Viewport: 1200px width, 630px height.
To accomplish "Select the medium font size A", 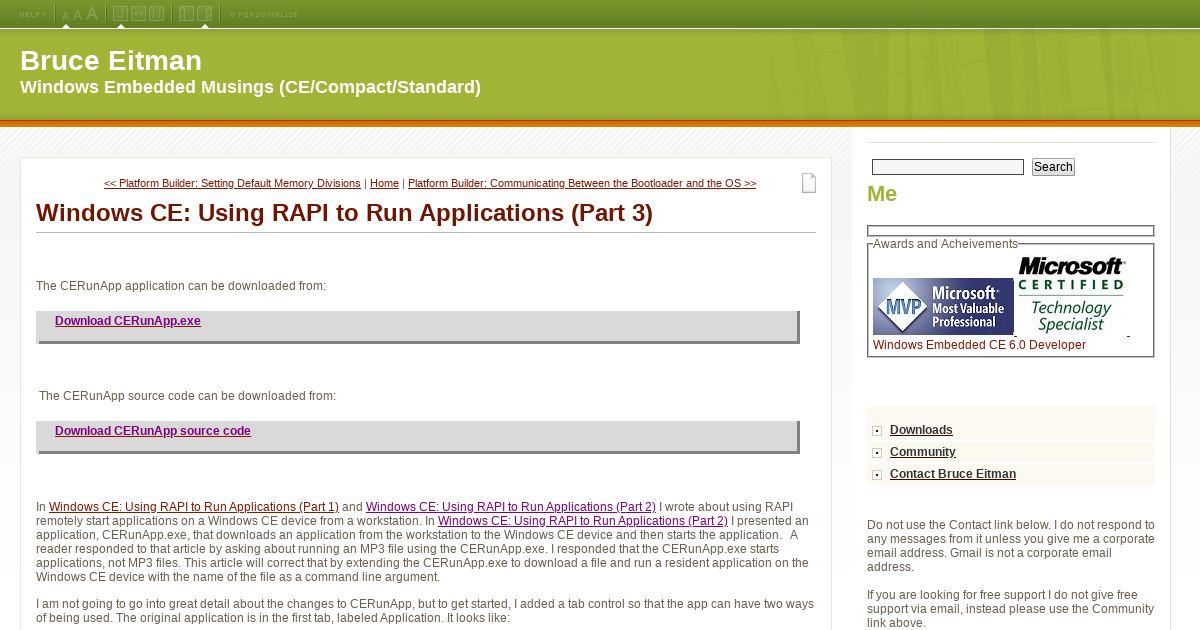I will 78,15.
